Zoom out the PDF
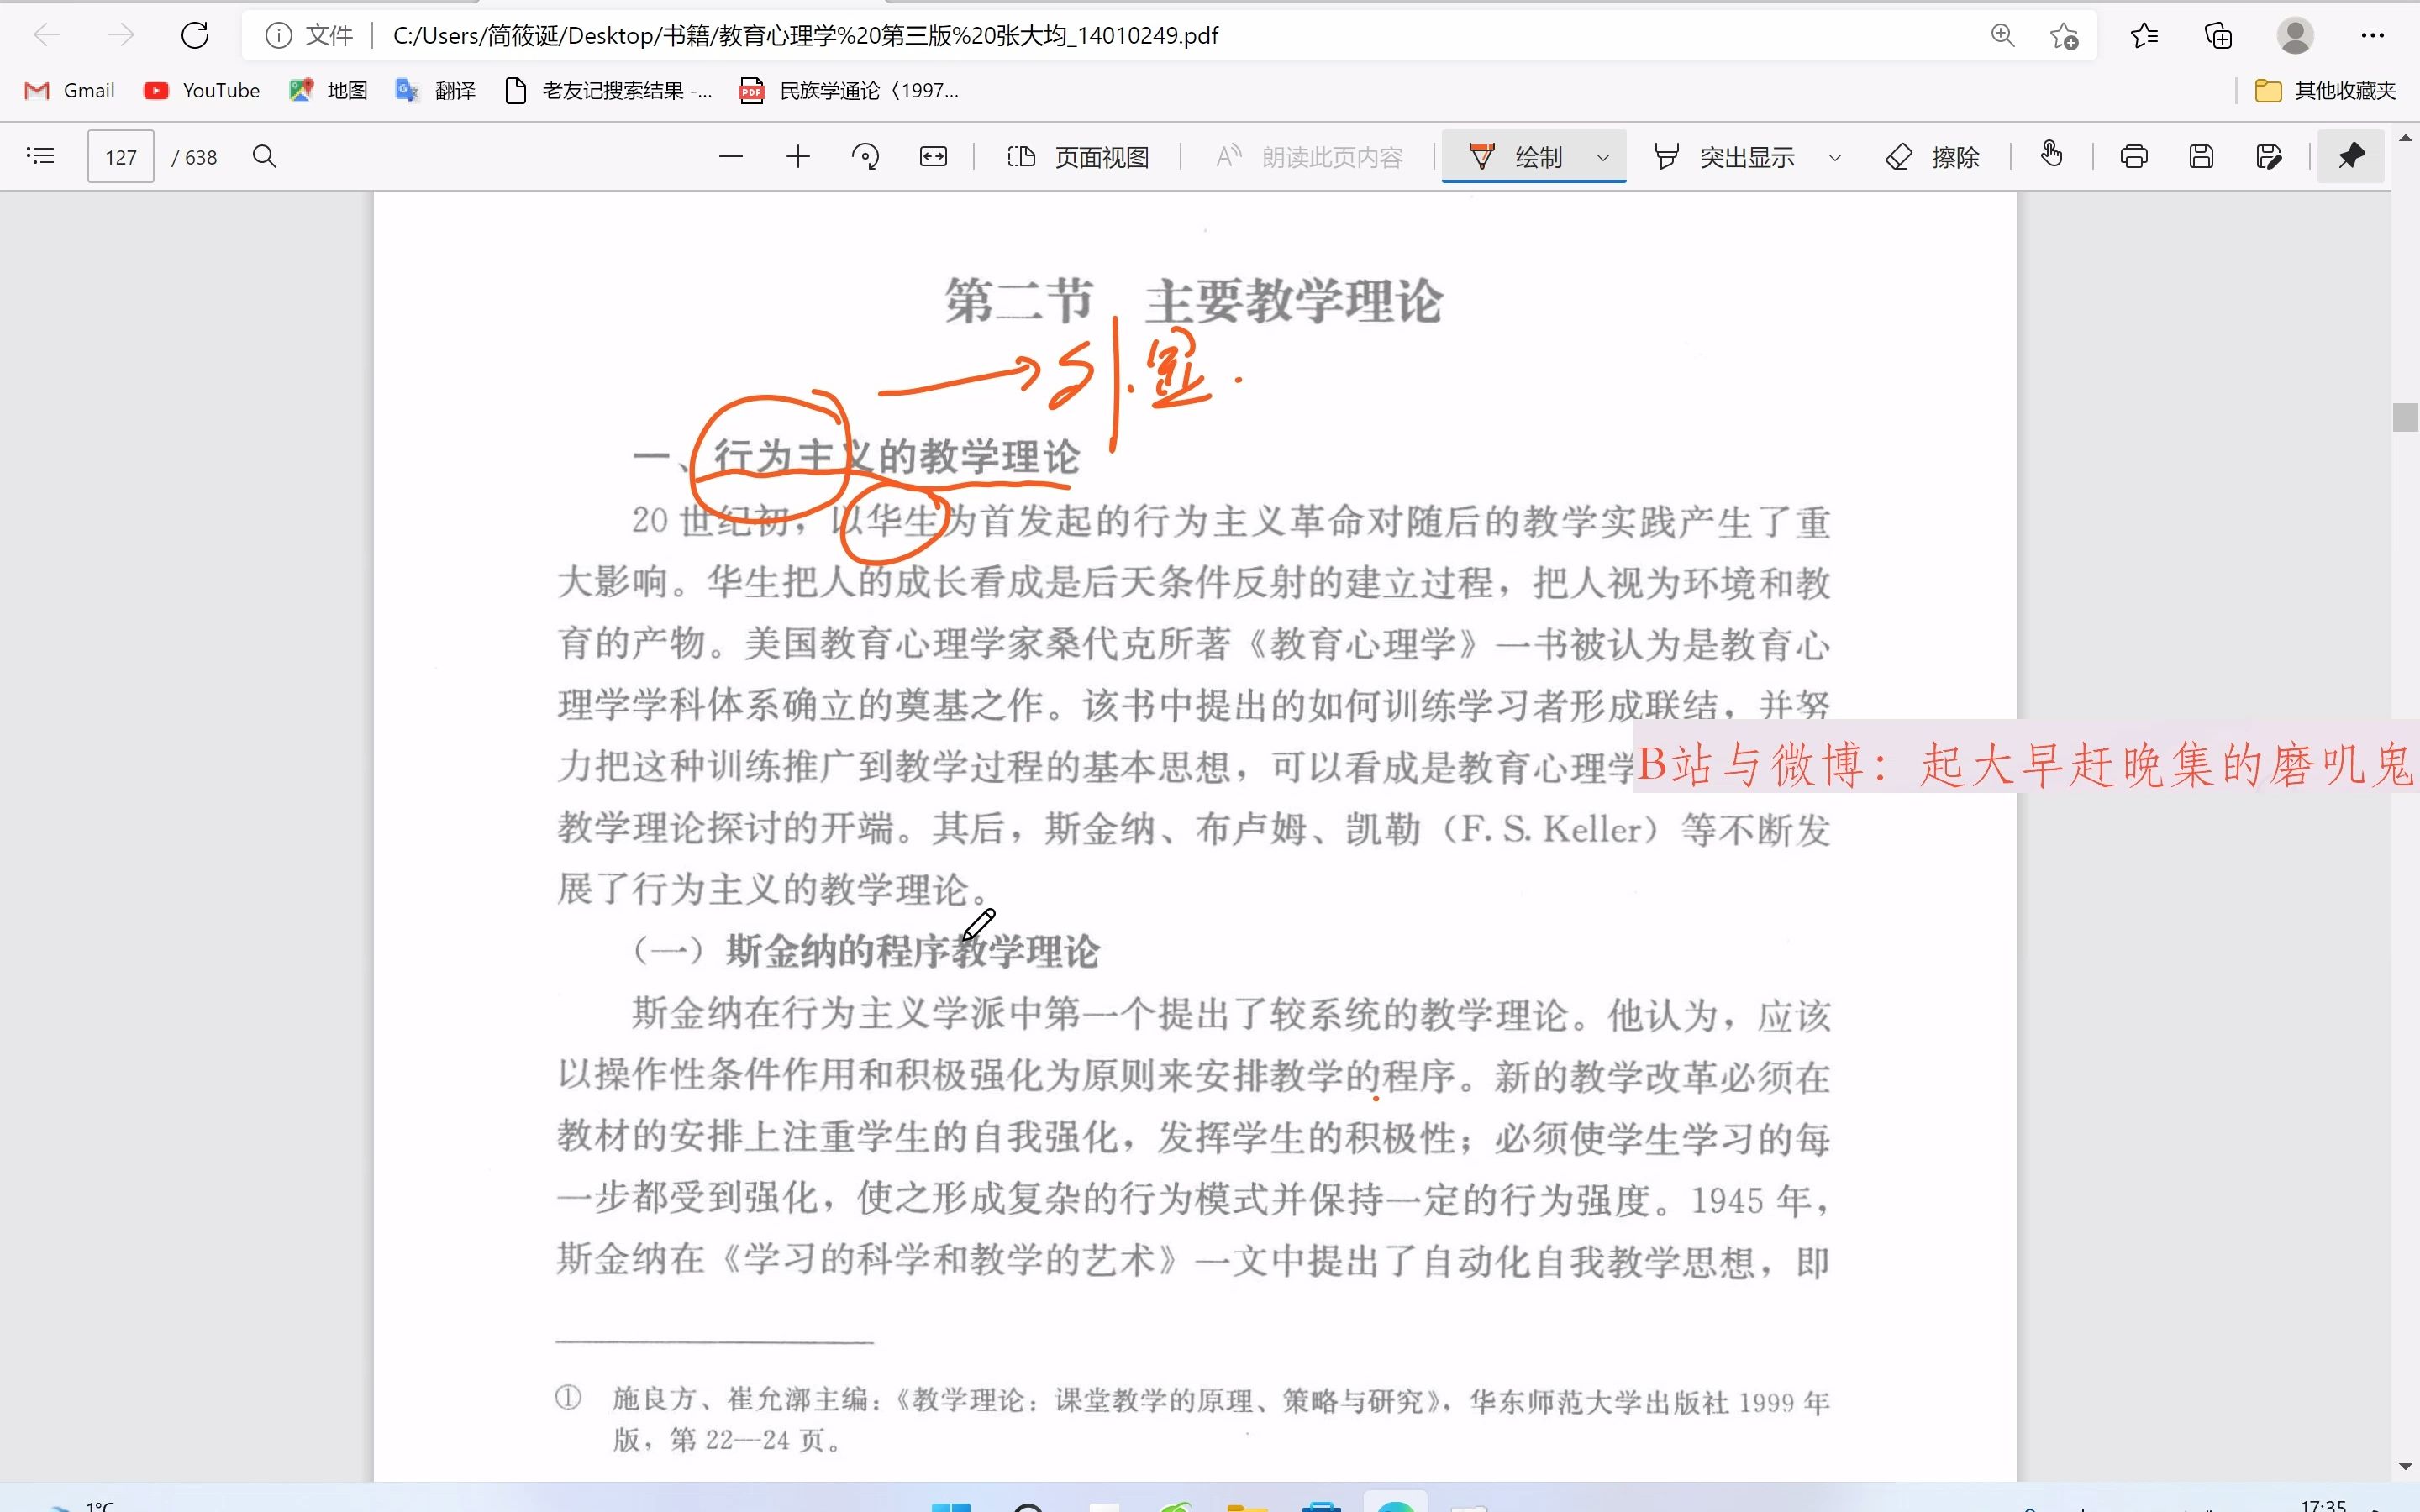This screenshot has width=2420, height=1512. (x=731, y=156)
